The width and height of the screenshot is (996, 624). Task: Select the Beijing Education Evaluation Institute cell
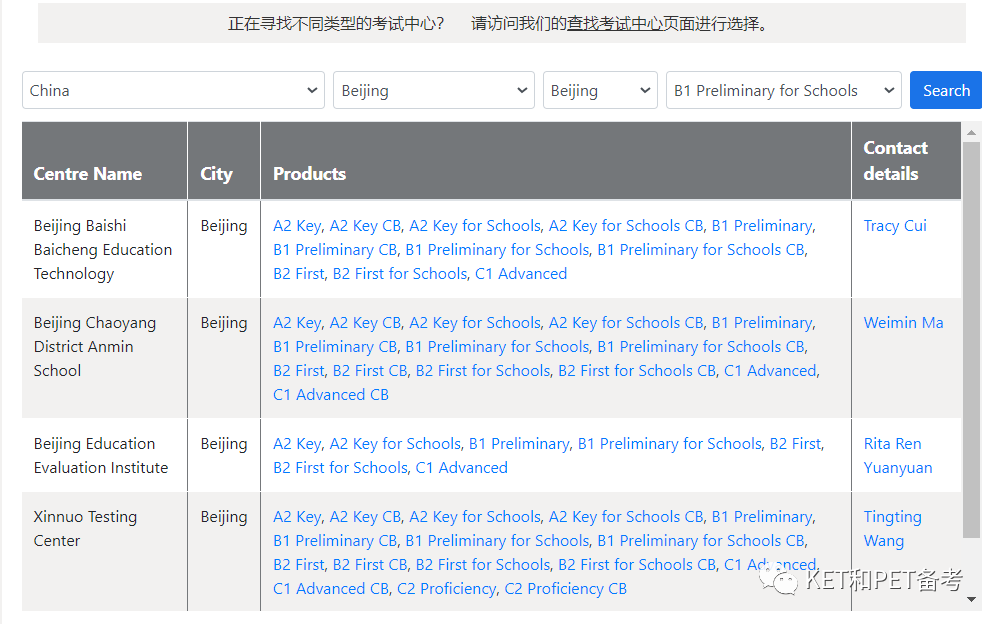coord(105,455)
